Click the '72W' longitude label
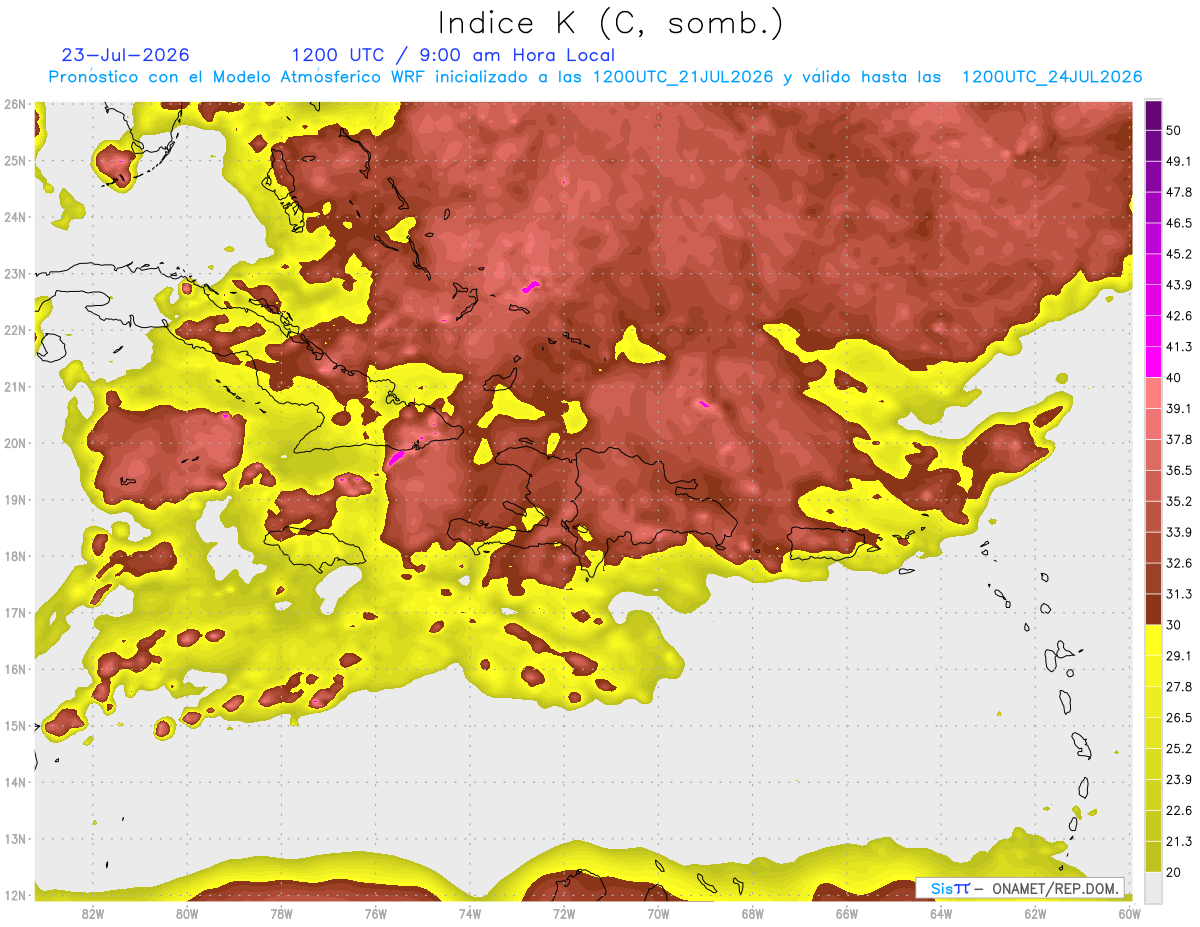1200x927 pixels. click(x=564, y=913)
